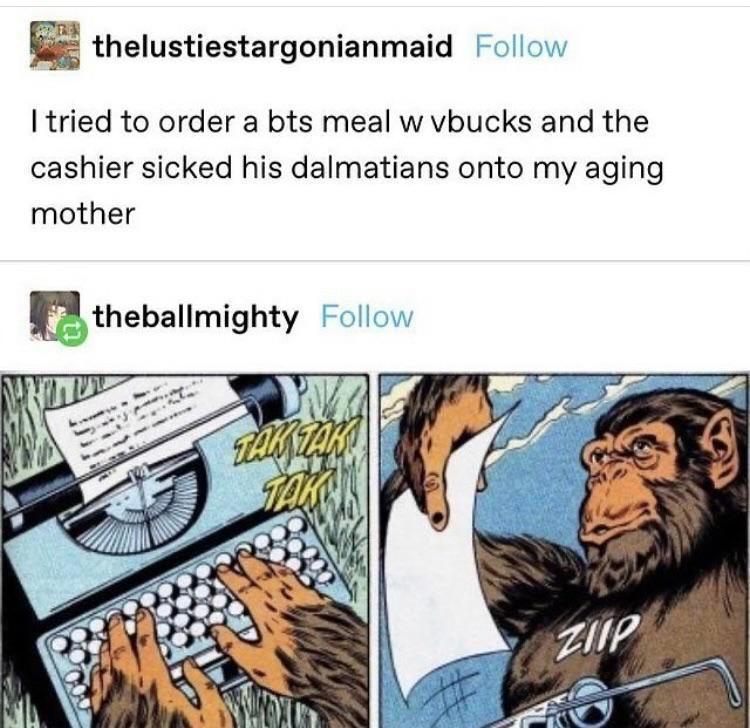Screen dimensions: 750x728
Task: Follow thelustiestargonianmaid
Action: pyautogui.click(x=521, y=47)
